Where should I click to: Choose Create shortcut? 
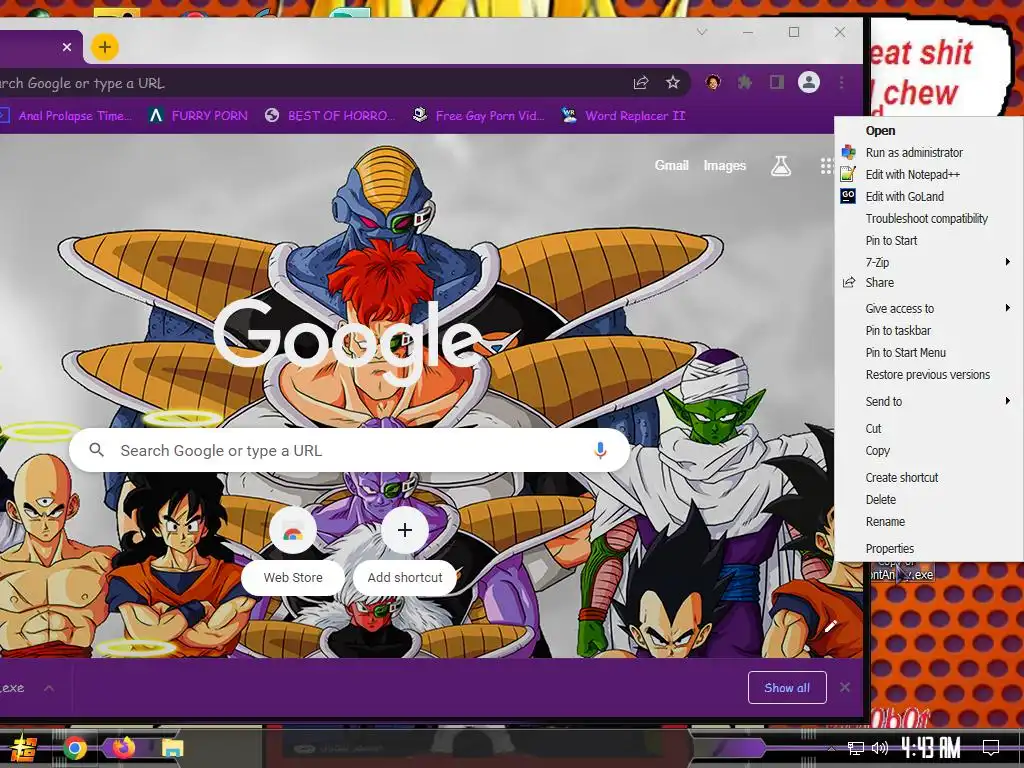[x=929, y=477]
